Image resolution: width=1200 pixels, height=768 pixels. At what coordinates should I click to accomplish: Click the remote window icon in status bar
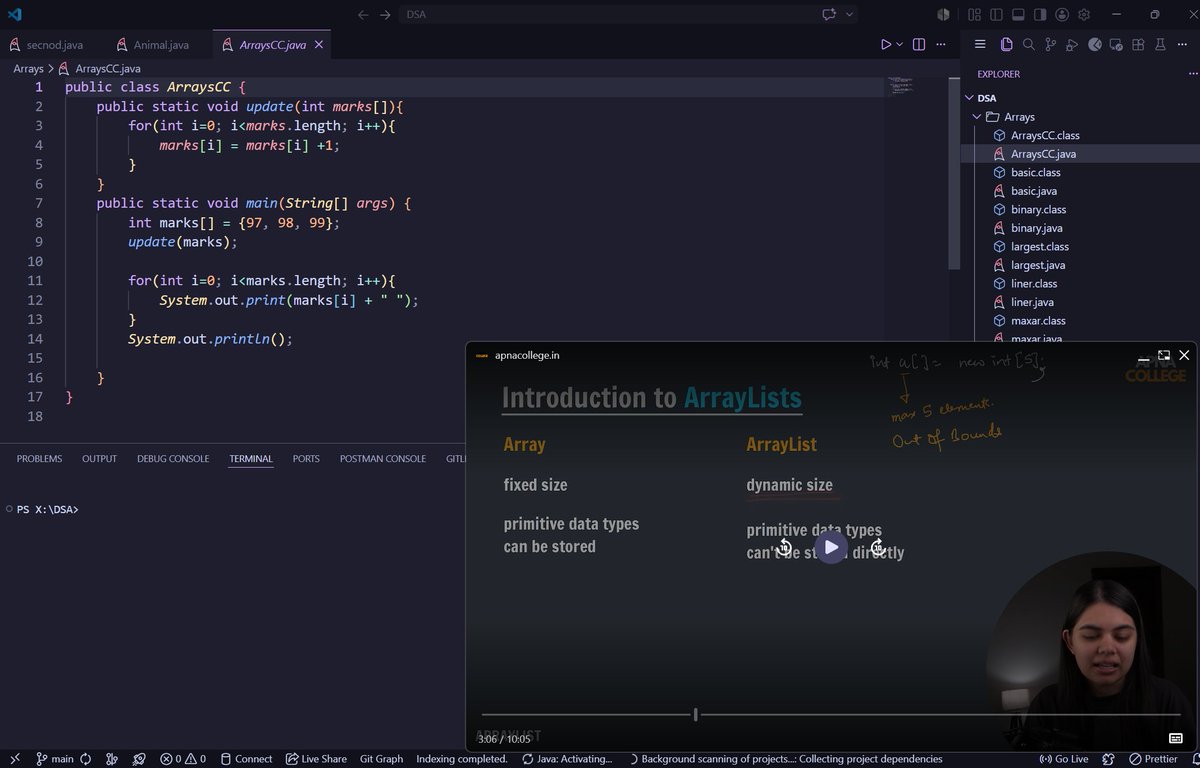[x=14, y=759]
